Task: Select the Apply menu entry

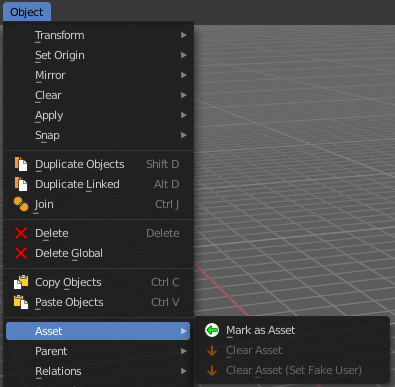Action: [98, 115]
